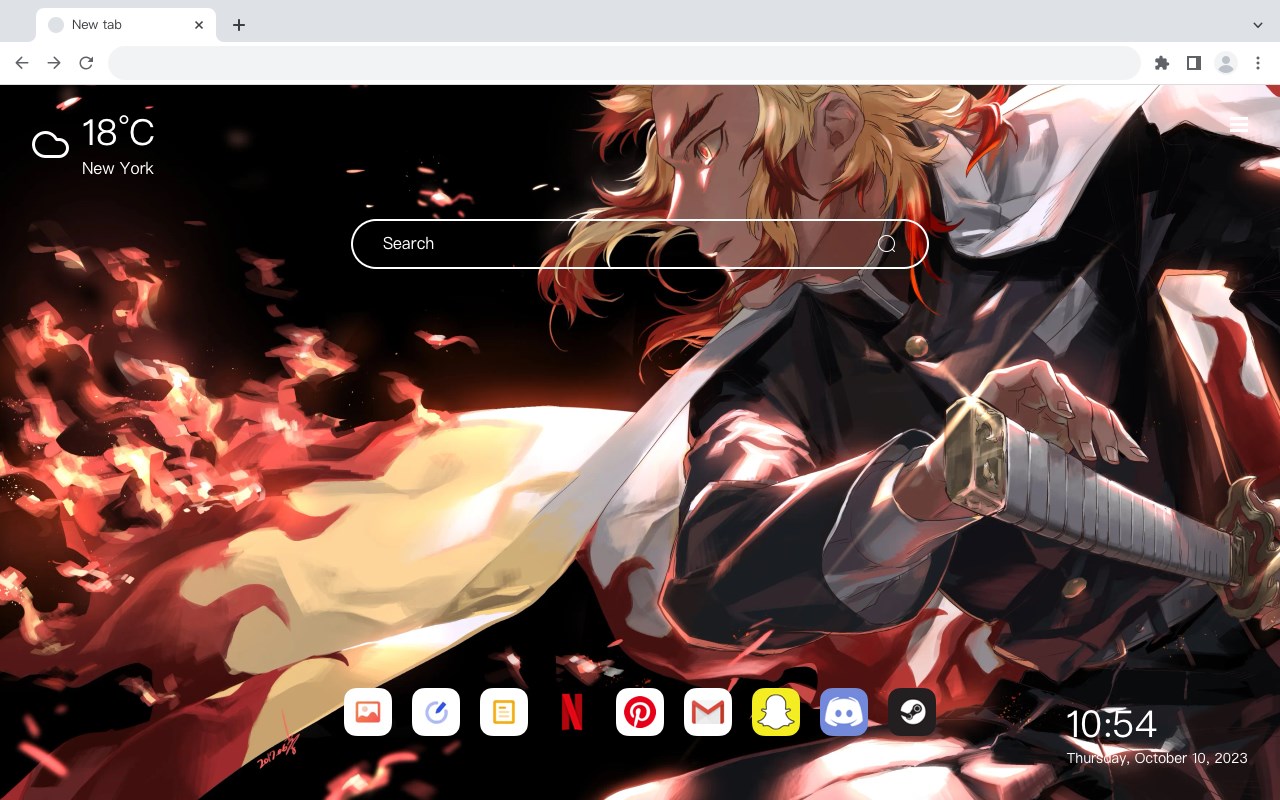Click the 18°C temperature reading
1280x800 pixels.
tap(118, 133)
